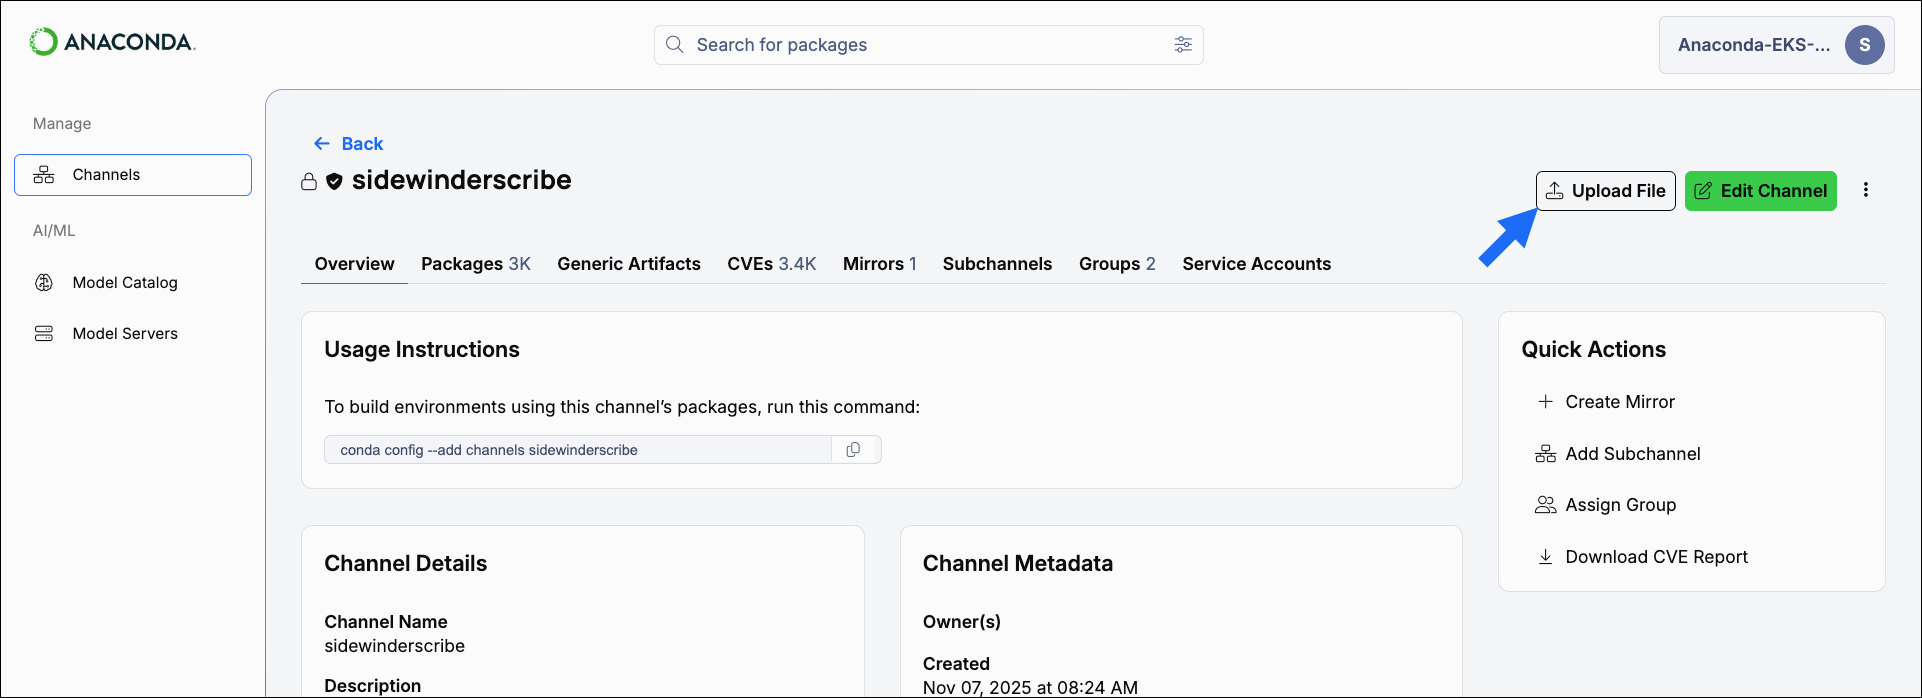Select Add Subchannel quick action
1922x698 pixels.
[1618, 454]
